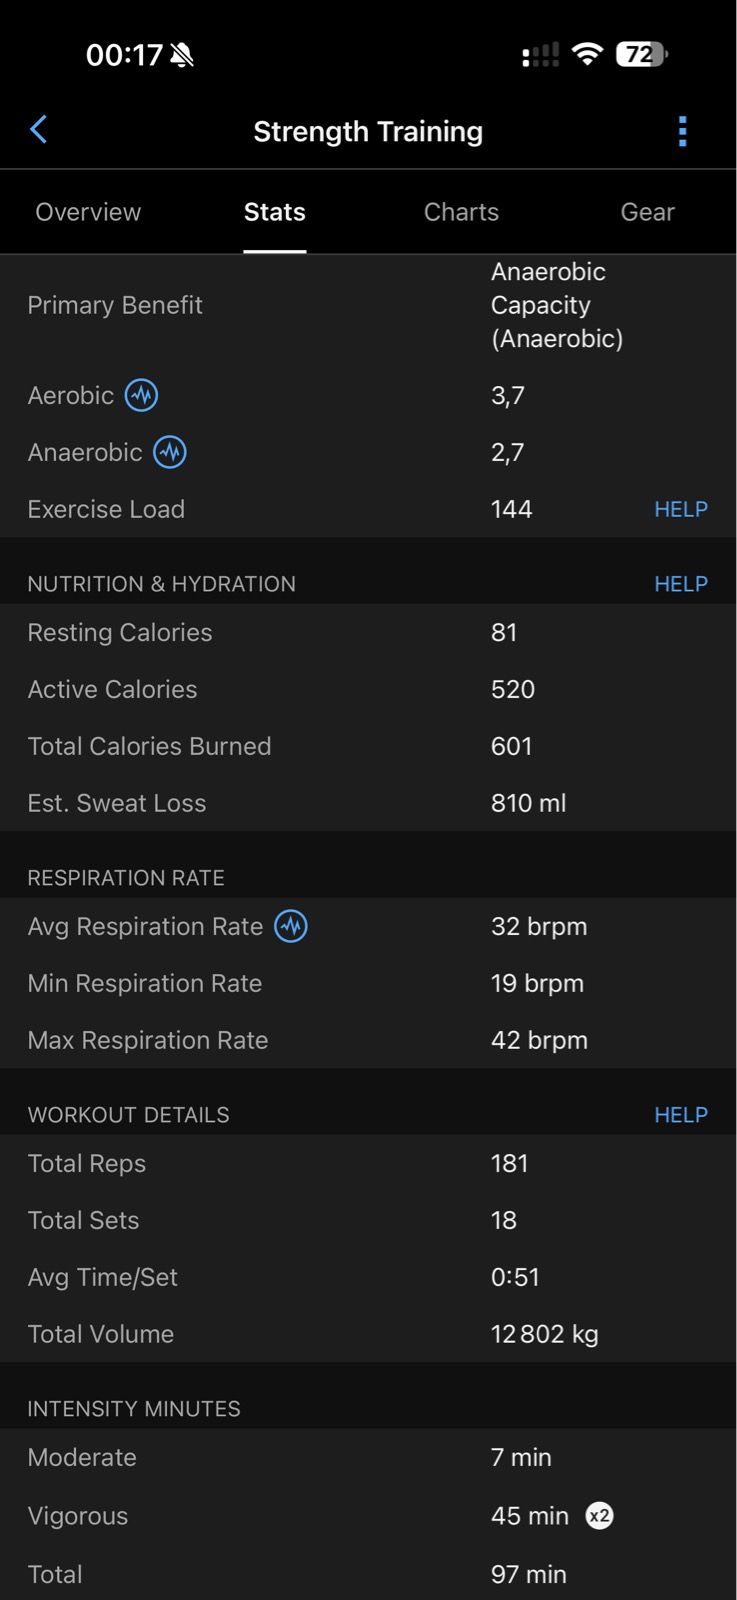The width and height of the screenshot is (737, 1600).
Task: Switch to the Overview tab
Action: pos(88,212)
